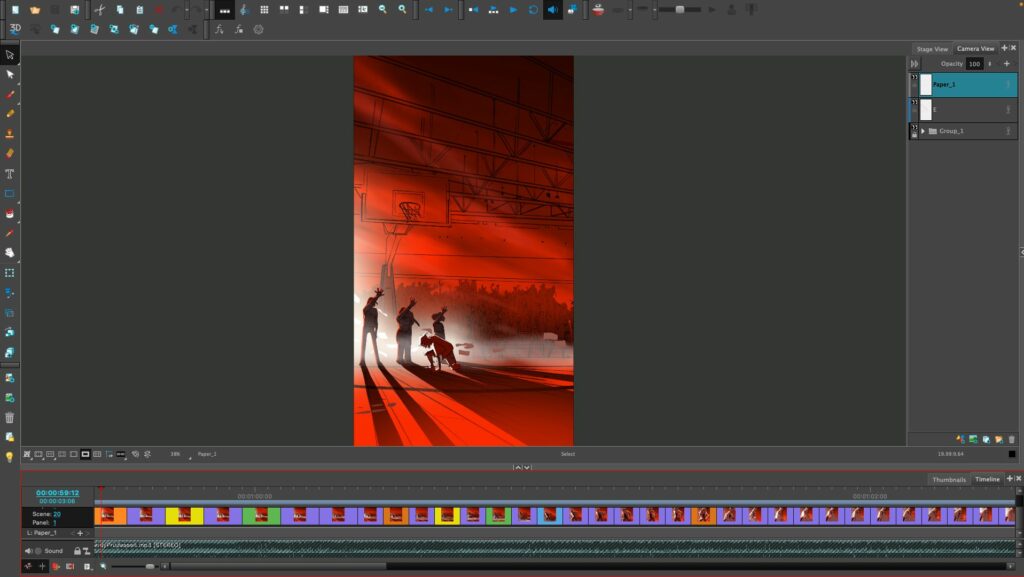
Task: Open a project with the folder icon
Action: 35,10
